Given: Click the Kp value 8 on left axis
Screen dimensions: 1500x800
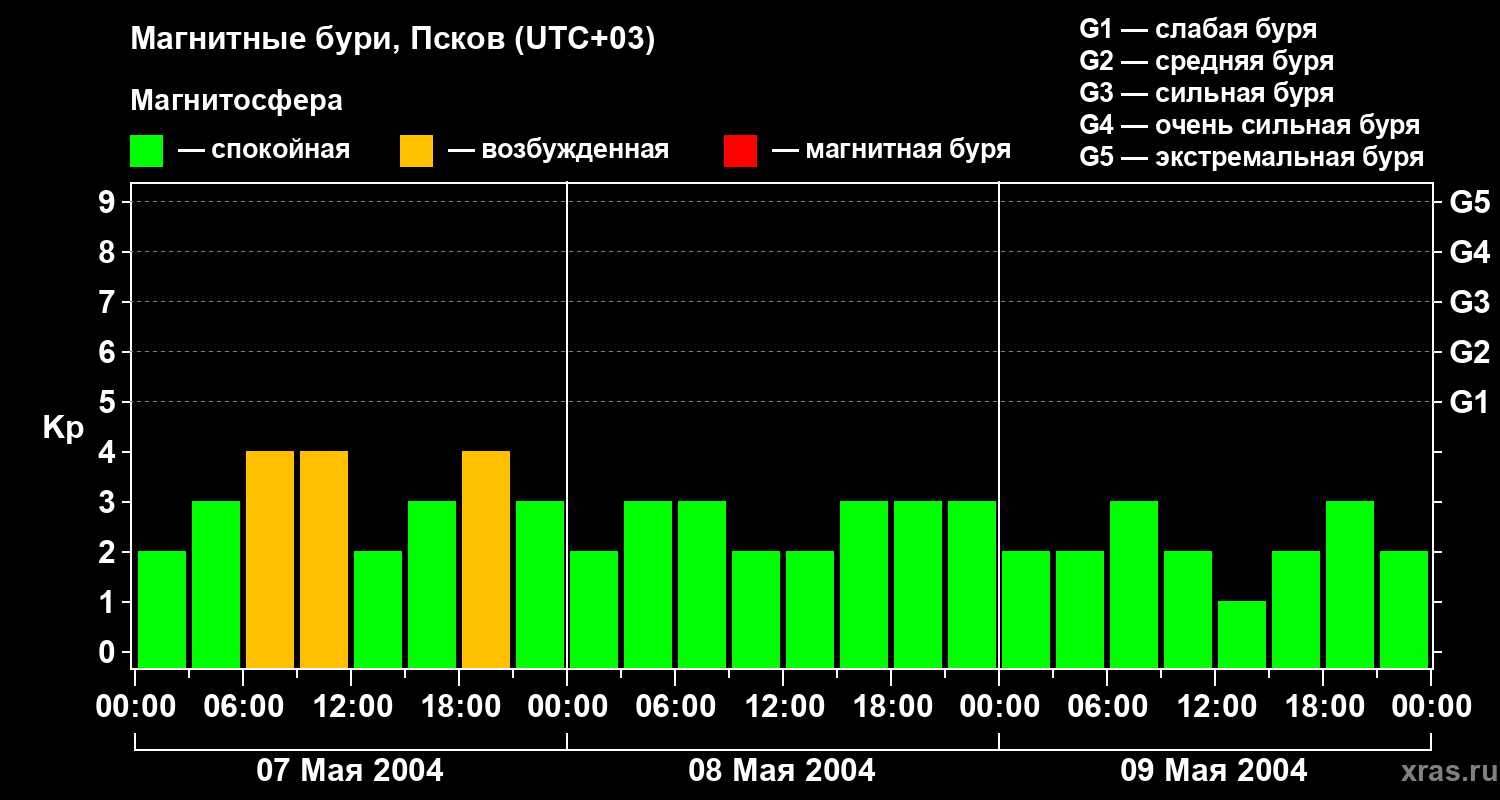Looking at the screenshot, I should pos(107,252).
